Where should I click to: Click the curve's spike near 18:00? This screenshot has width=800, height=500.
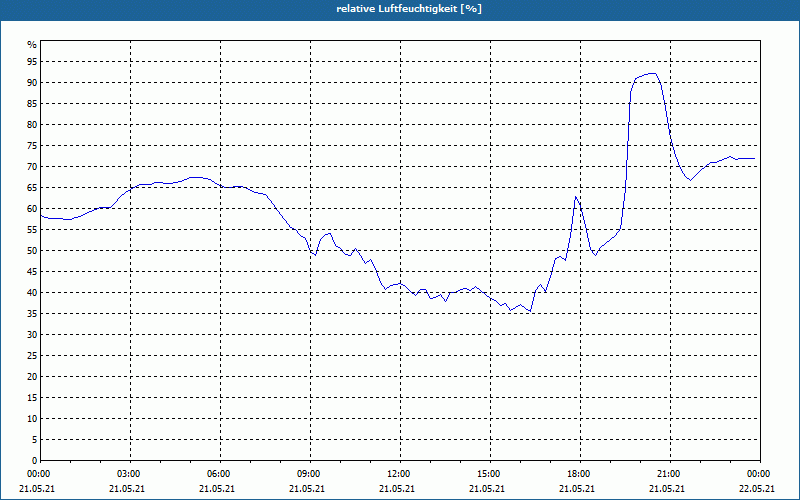(576, 197)
